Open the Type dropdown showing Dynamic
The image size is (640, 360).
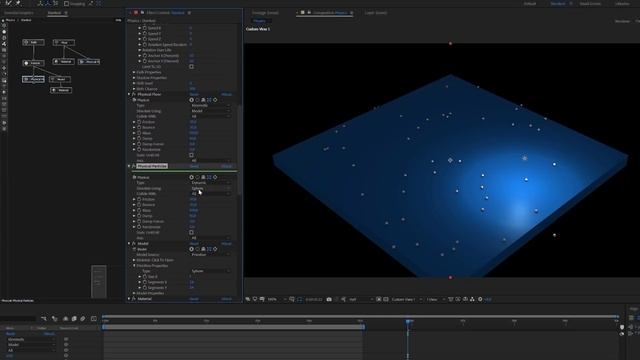point(210,183)
